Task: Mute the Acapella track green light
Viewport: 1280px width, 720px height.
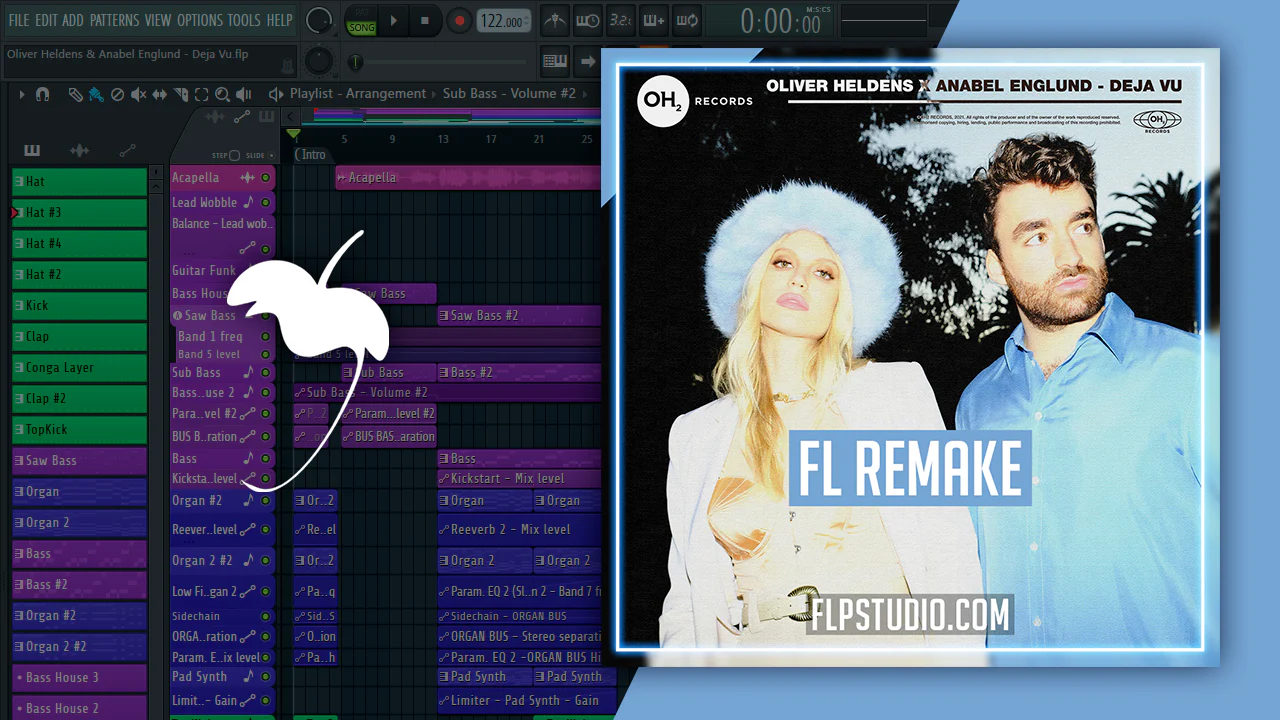Action: [x=266, y=178]
